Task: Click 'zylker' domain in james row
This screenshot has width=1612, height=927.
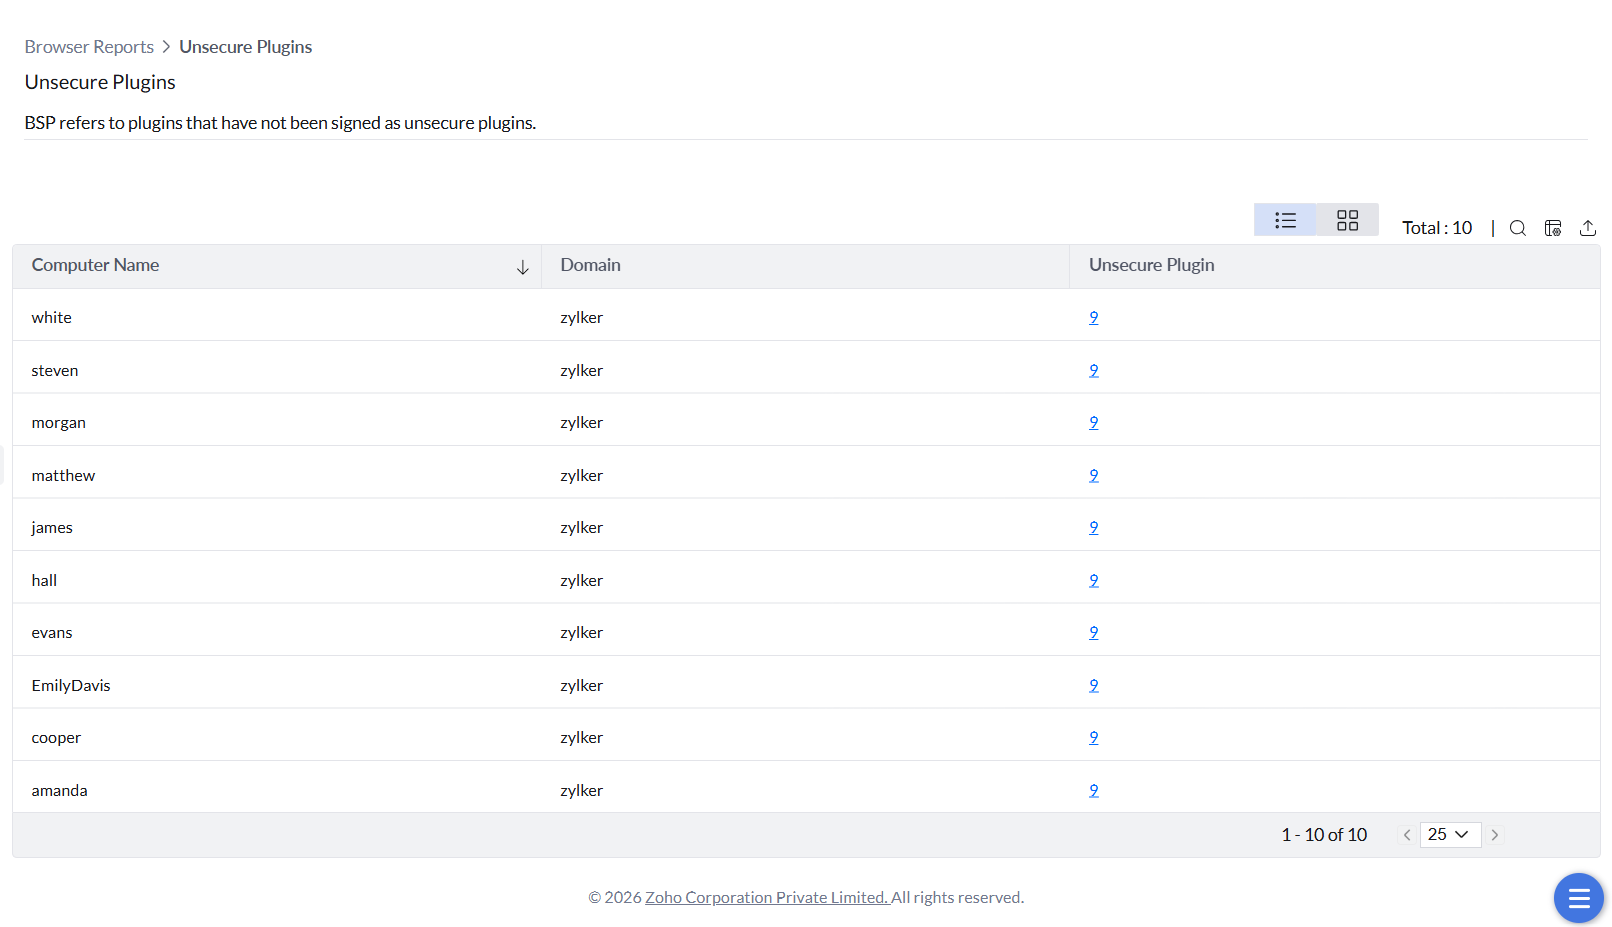Action: point(581,528)
